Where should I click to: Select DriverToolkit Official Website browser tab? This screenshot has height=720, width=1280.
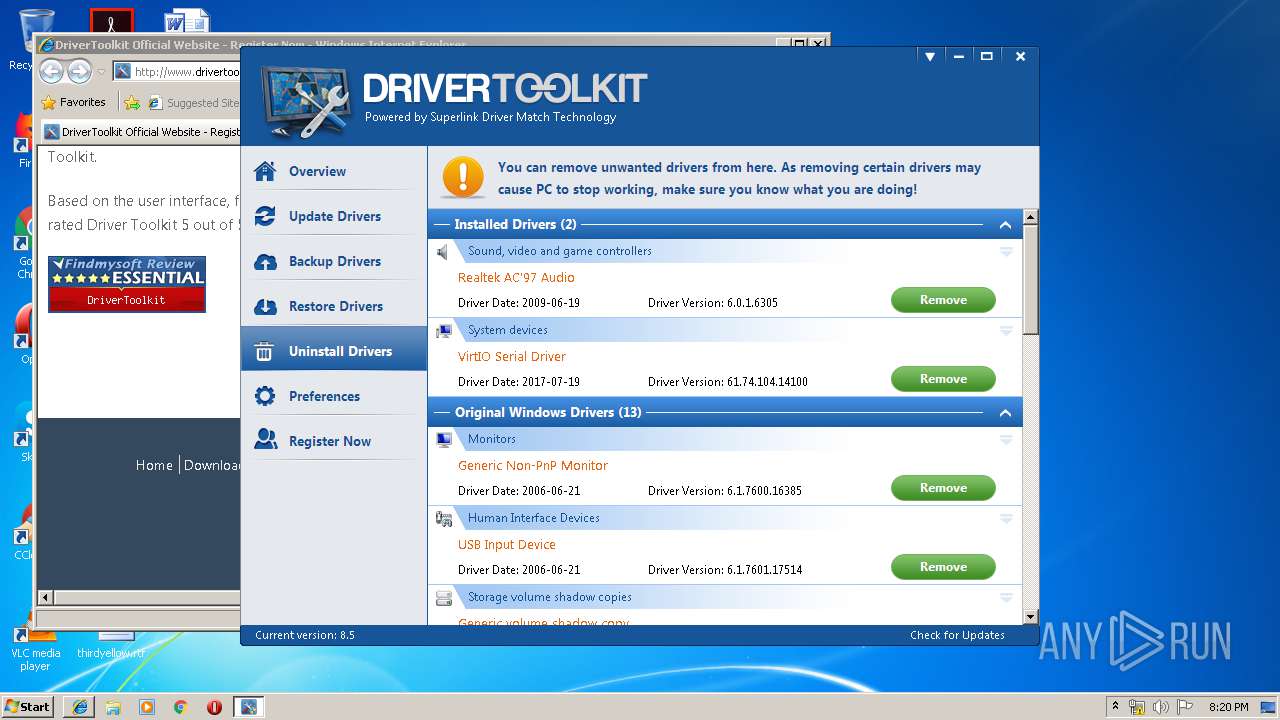pos(141,132)
